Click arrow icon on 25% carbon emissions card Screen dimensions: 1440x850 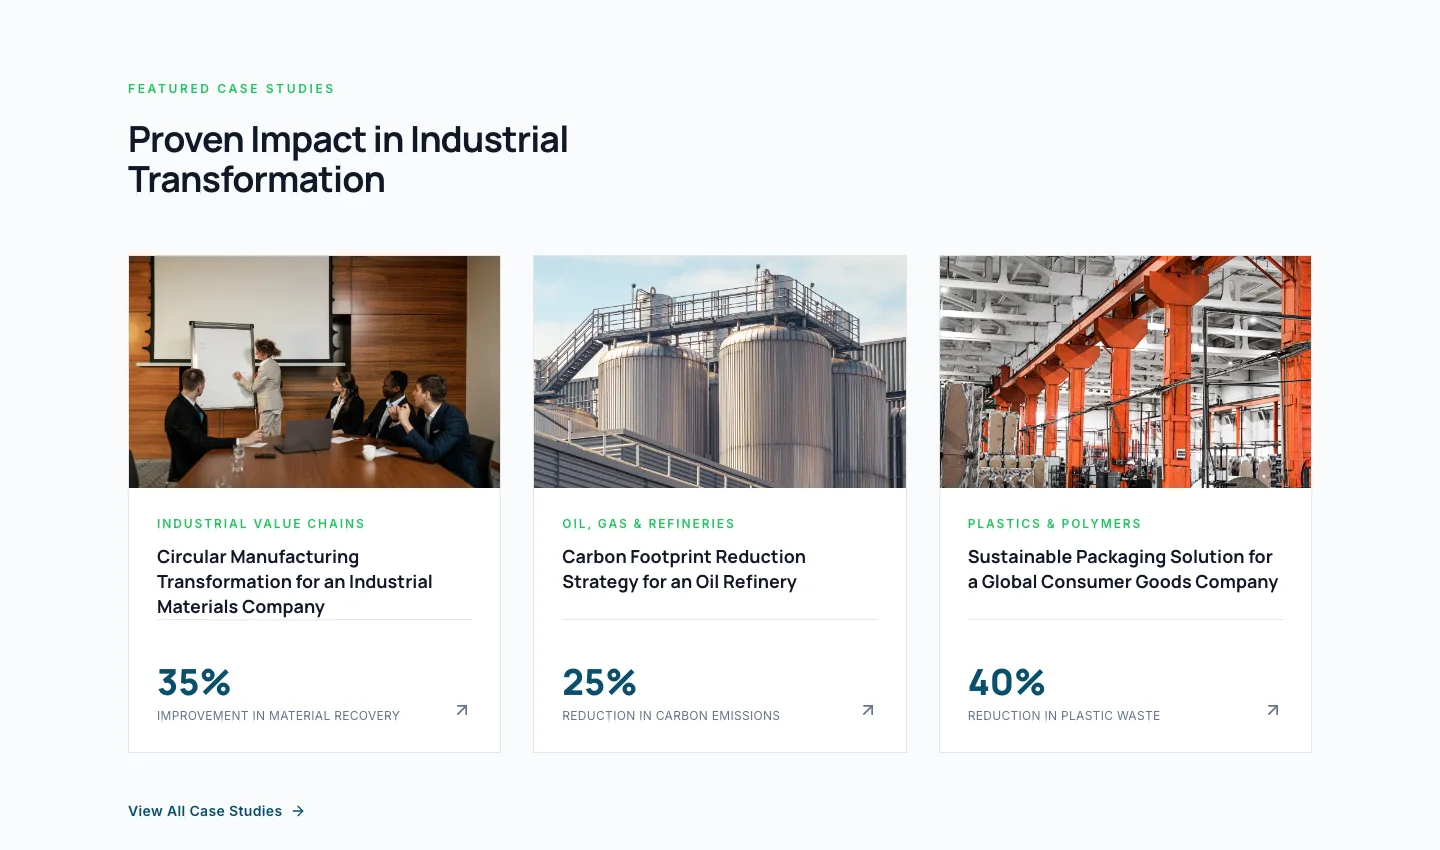868,710
